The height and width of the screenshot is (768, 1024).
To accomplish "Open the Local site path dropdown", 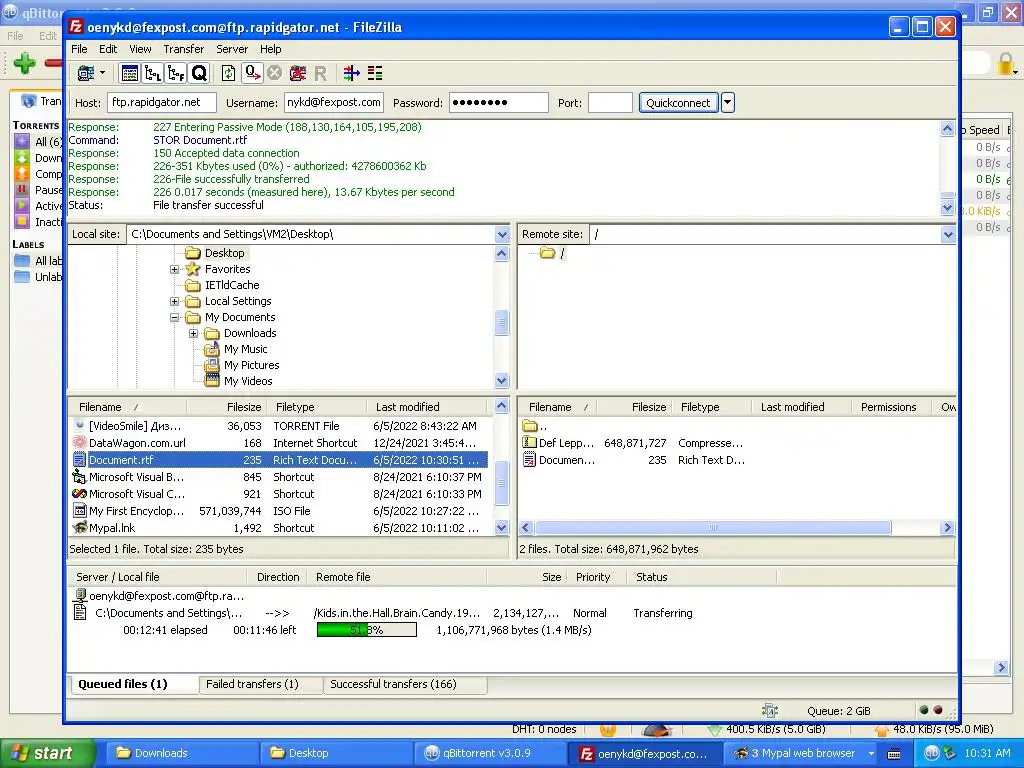I will tap(502, 234).
